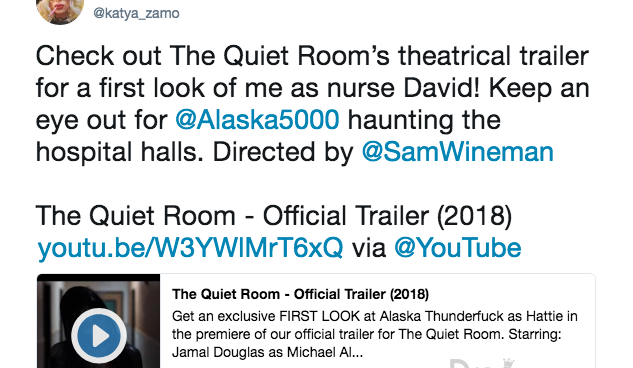Screen dimensions: 633x368
Task: Visit the @SamWineman profile mention
Action: (457, 152)
